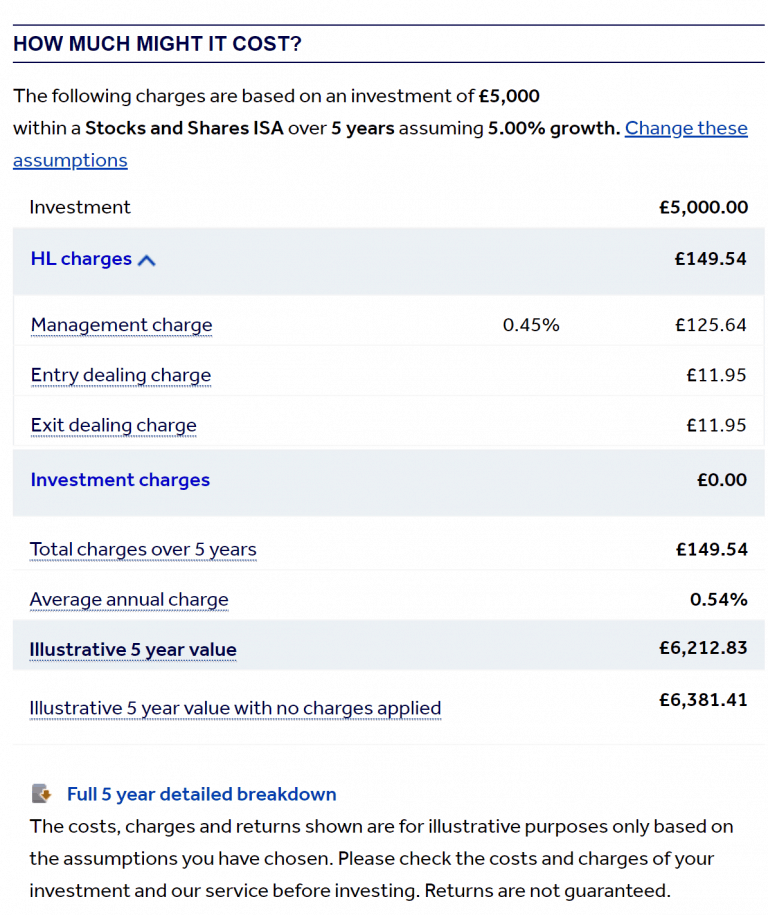Click the Illustrative 5 year value link
The width and height of the screenshot is (768, 915).
[133, 649]
